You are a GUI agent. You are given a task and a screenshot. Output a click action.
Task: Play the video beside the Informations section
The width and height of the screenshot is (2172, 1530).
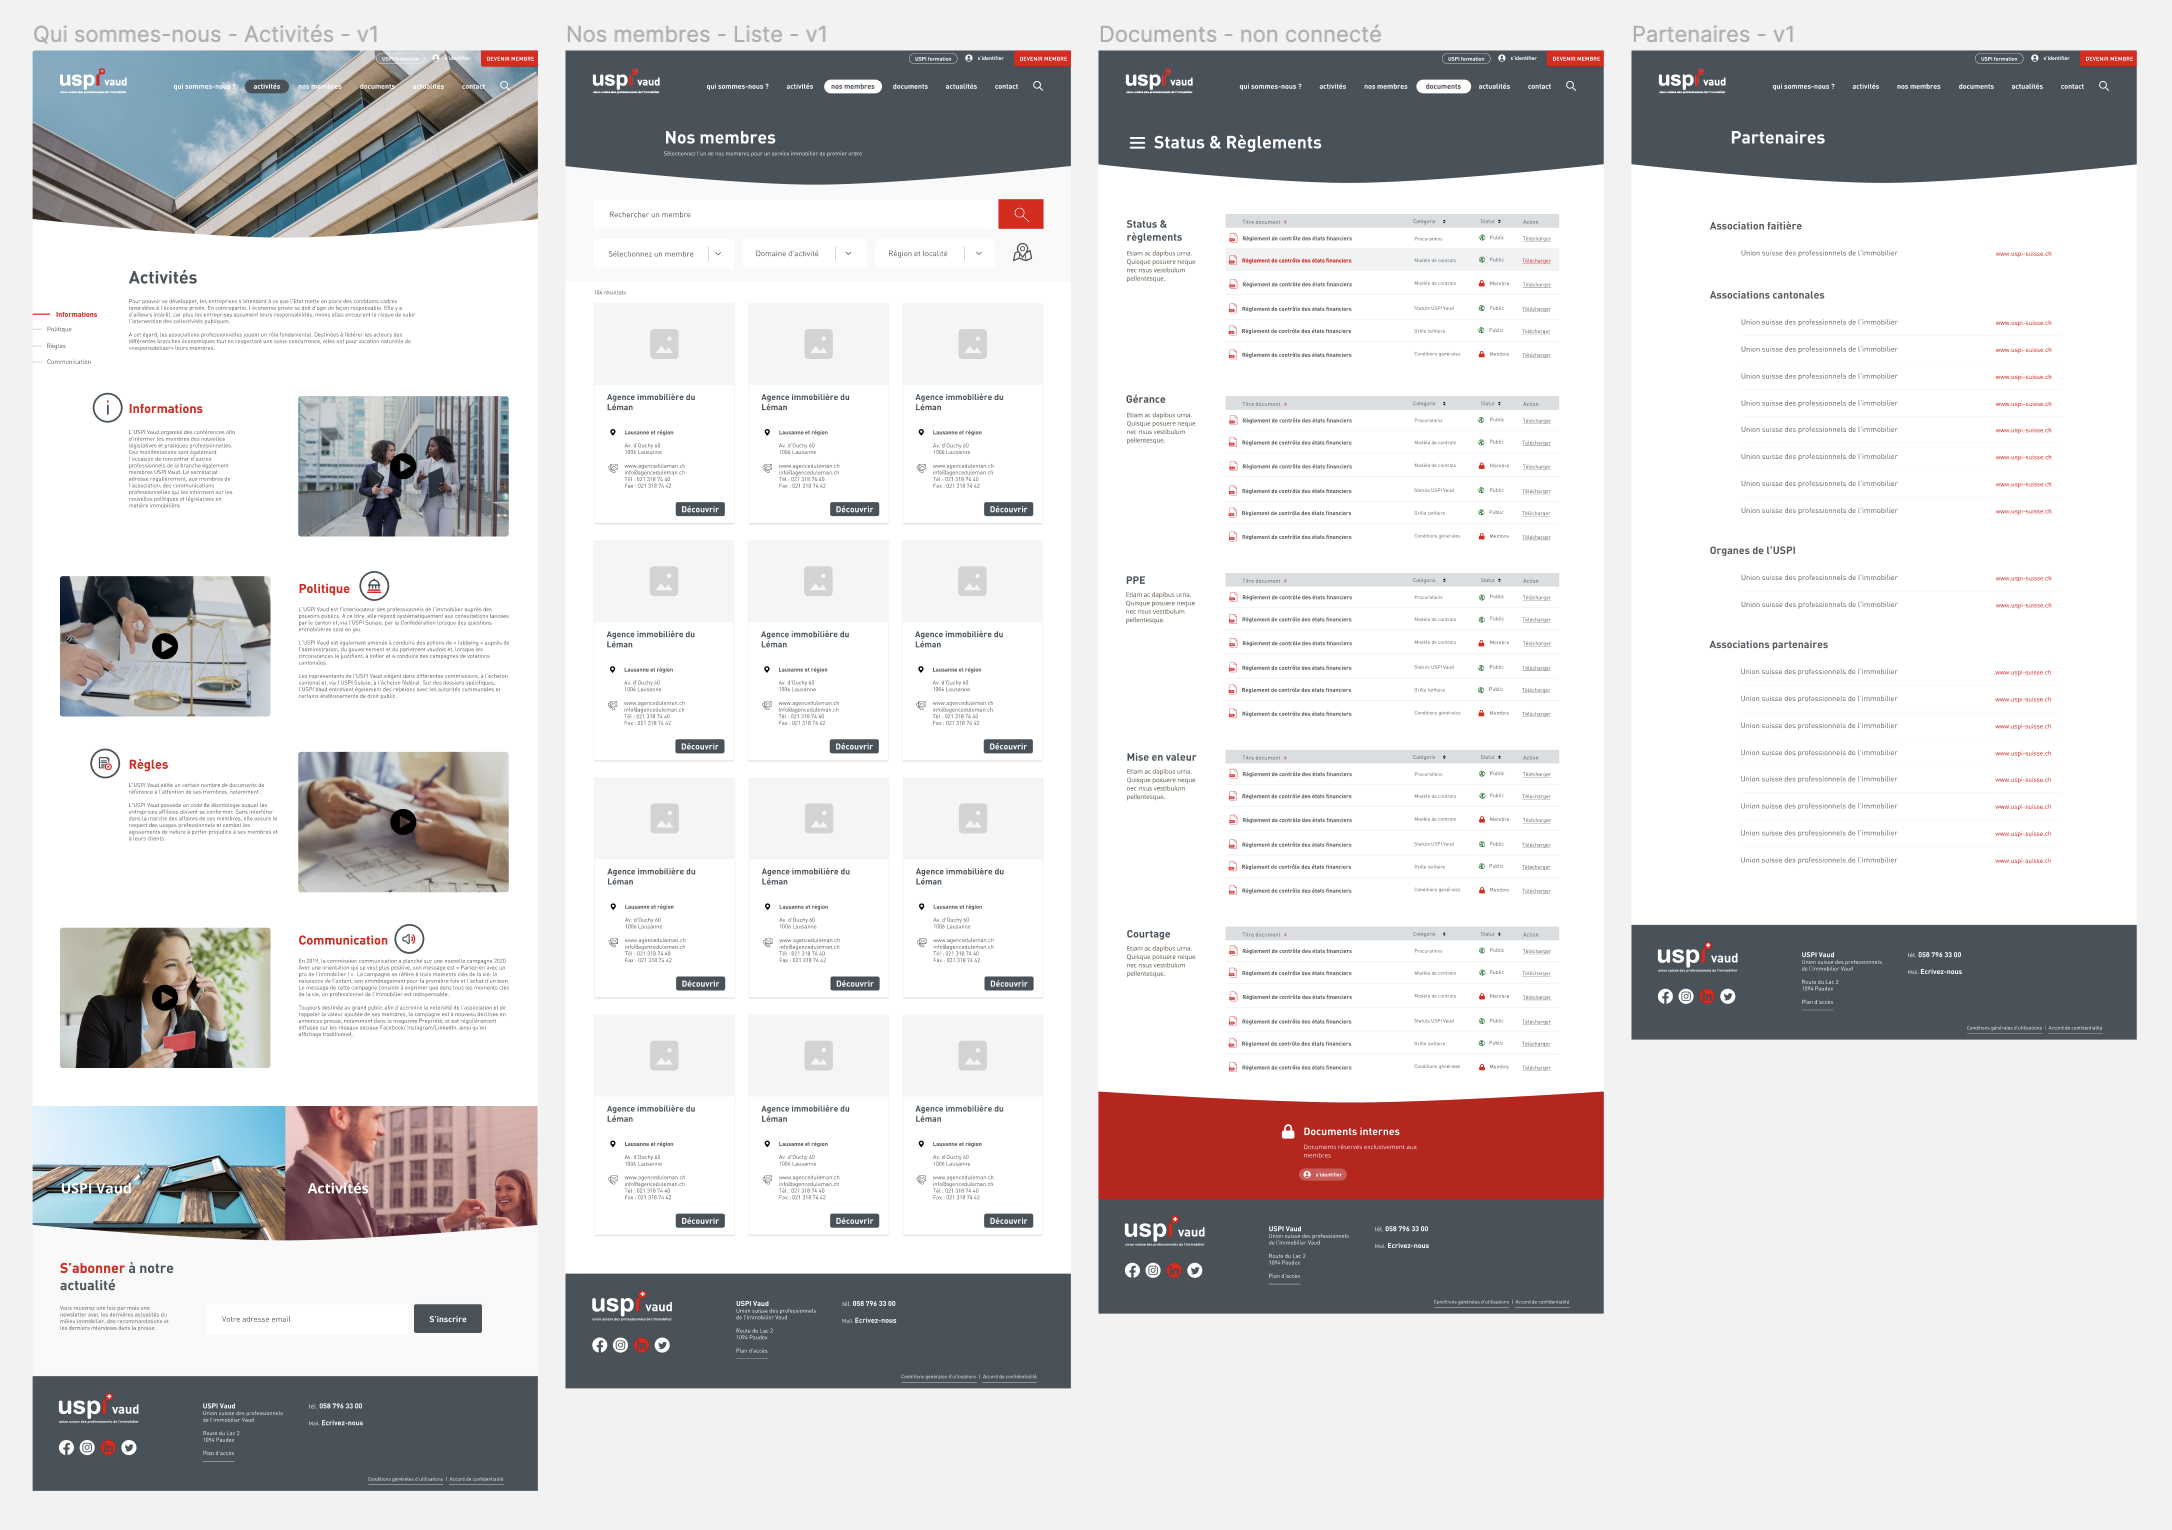tap(403, 466)
